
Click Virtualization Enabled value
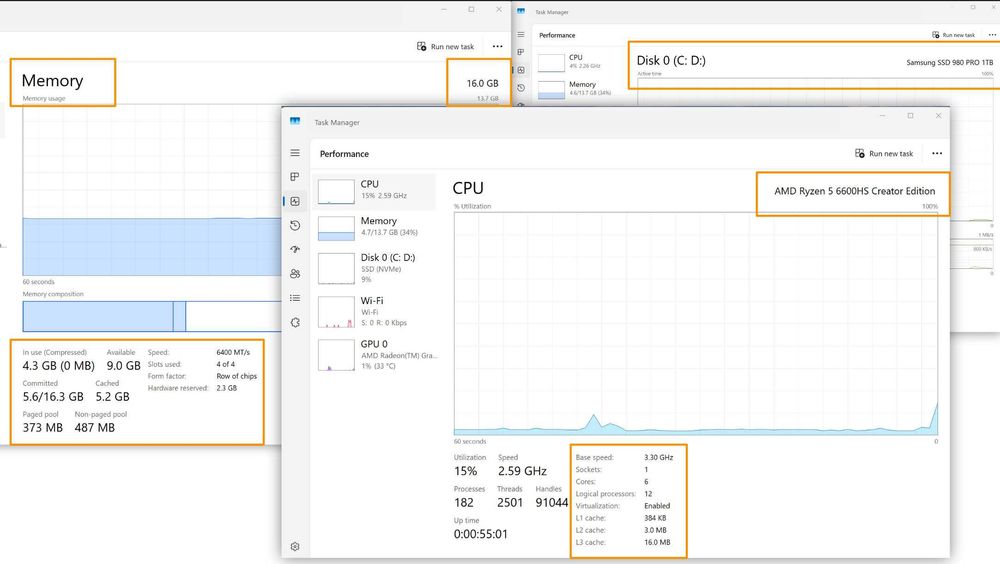click(x=657, y=506)
